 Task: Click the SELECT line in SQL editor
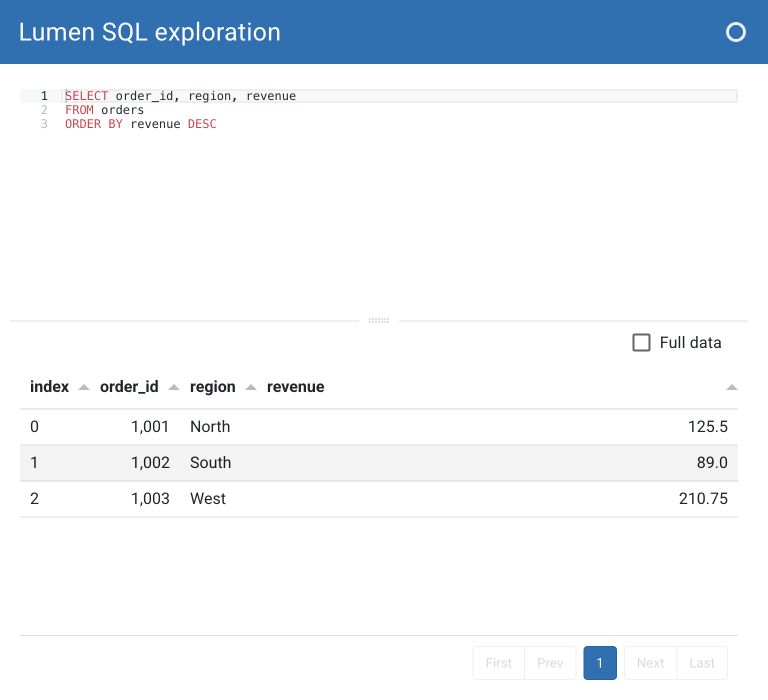[401, 96]
